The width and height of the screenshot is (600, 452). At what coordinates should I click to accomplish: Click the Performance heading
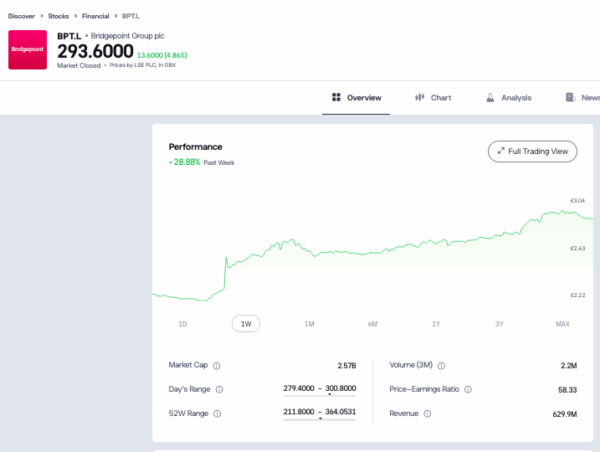[x=196, y=147]
